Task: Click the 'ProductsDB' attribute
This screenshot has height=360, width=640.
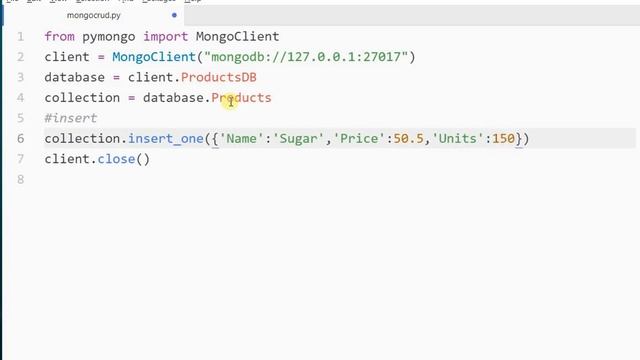Action: 218,78
